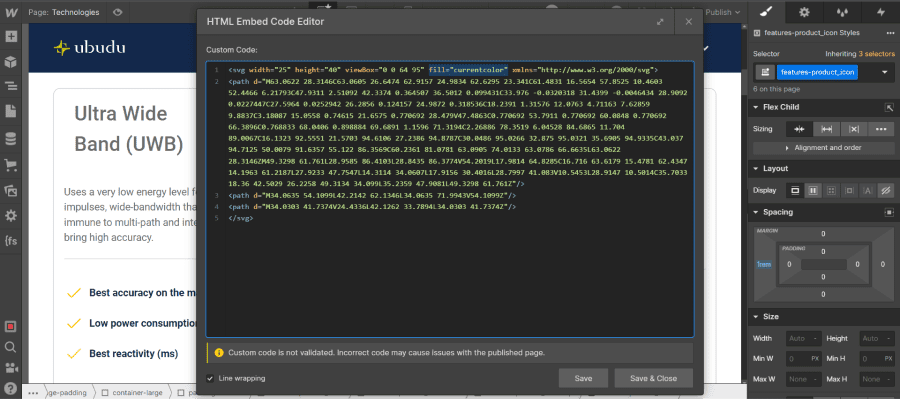Switch to the Style brush tab

[767, 12]
